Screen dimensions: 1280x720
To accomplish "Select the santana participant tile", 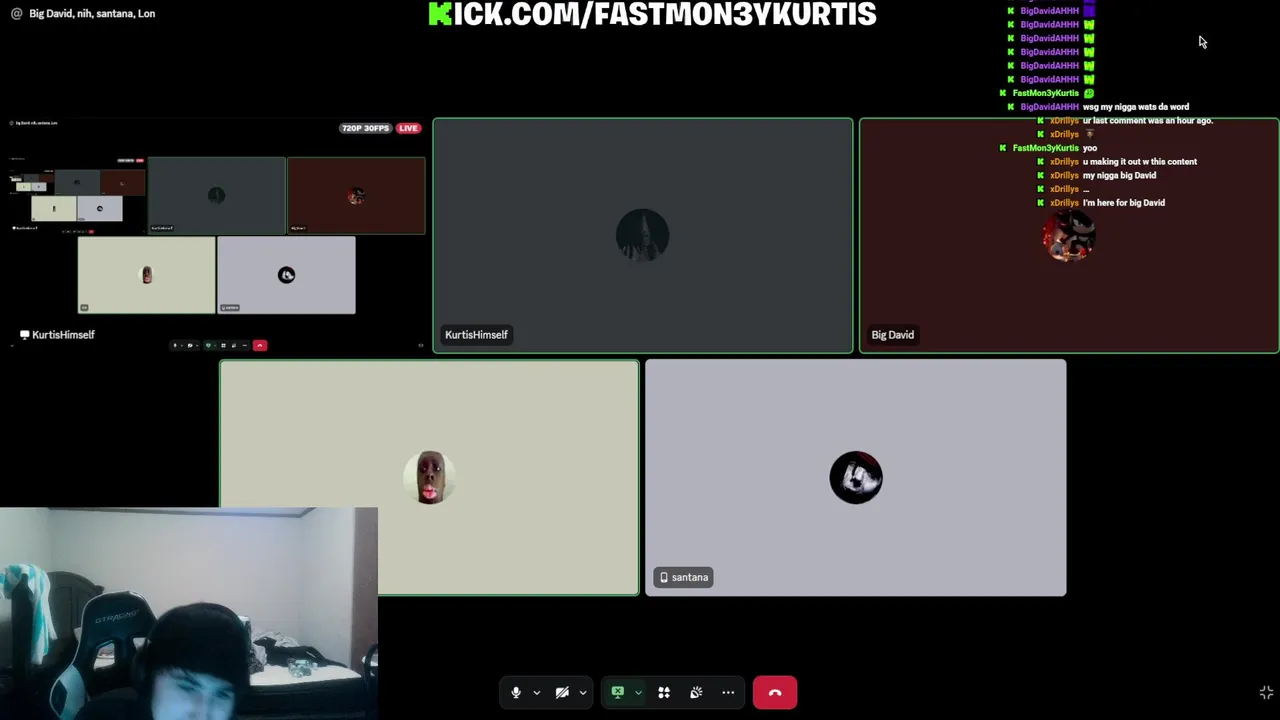I will pyautogui.click(x=856, y=477).
